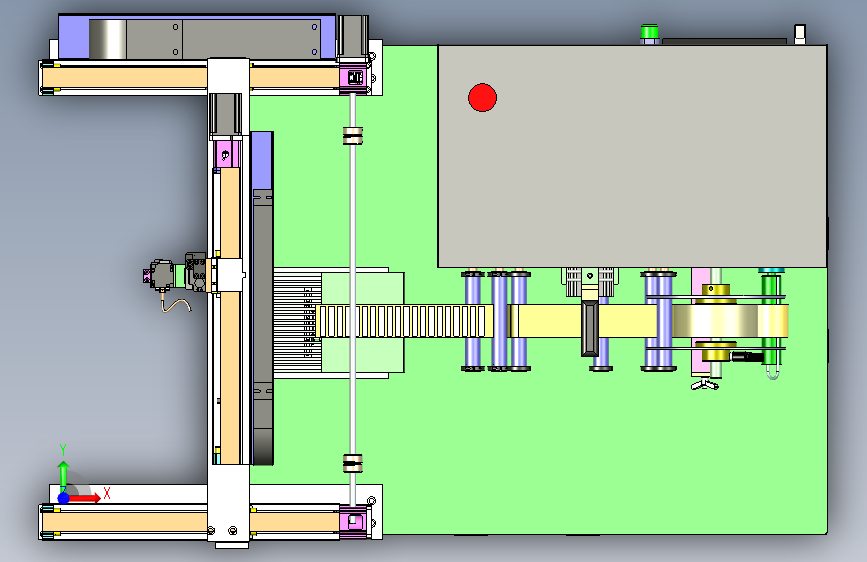The width and height of the screenshot is (867, 562).
Task: Select the white post at enclosure top-right corner
Action: (x=800, y=33)
